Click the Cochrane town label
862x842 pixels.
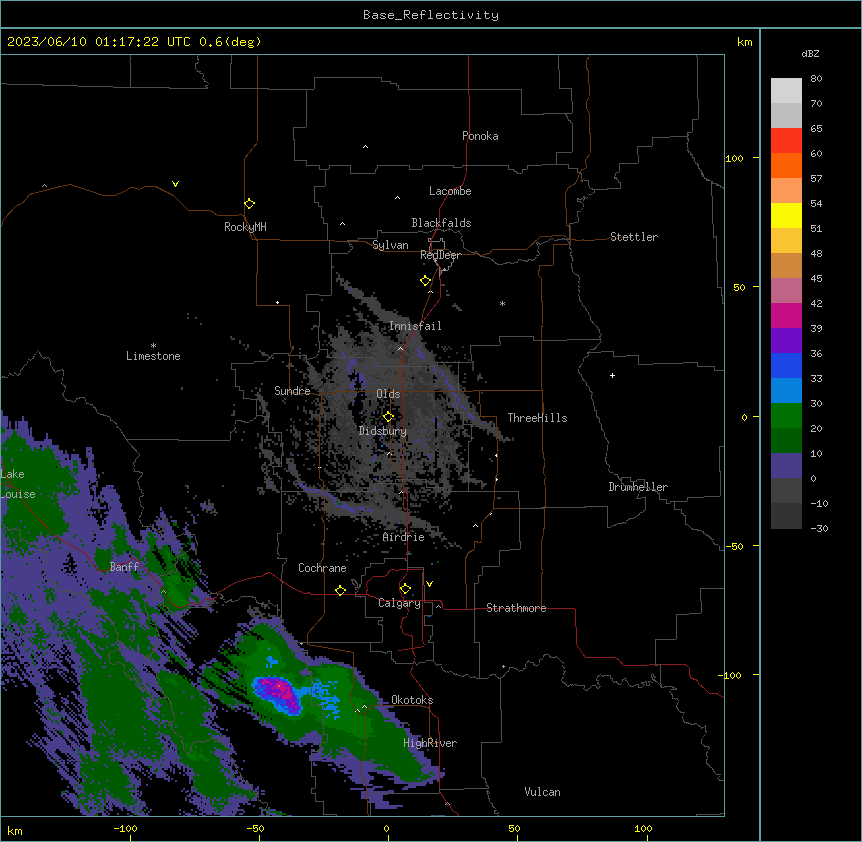pos(322,568)
